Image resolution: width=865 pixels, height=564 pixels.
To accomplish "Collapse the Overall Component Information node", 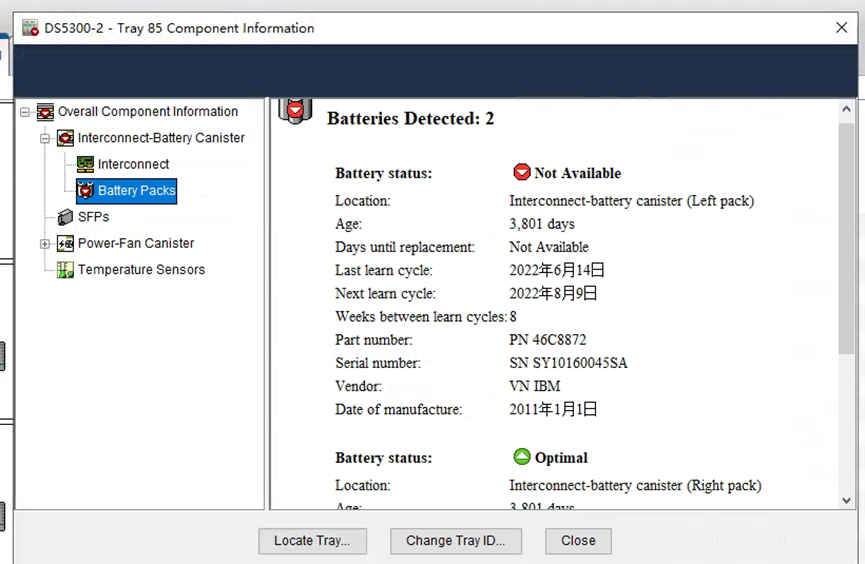I will [x=25, y=112].
